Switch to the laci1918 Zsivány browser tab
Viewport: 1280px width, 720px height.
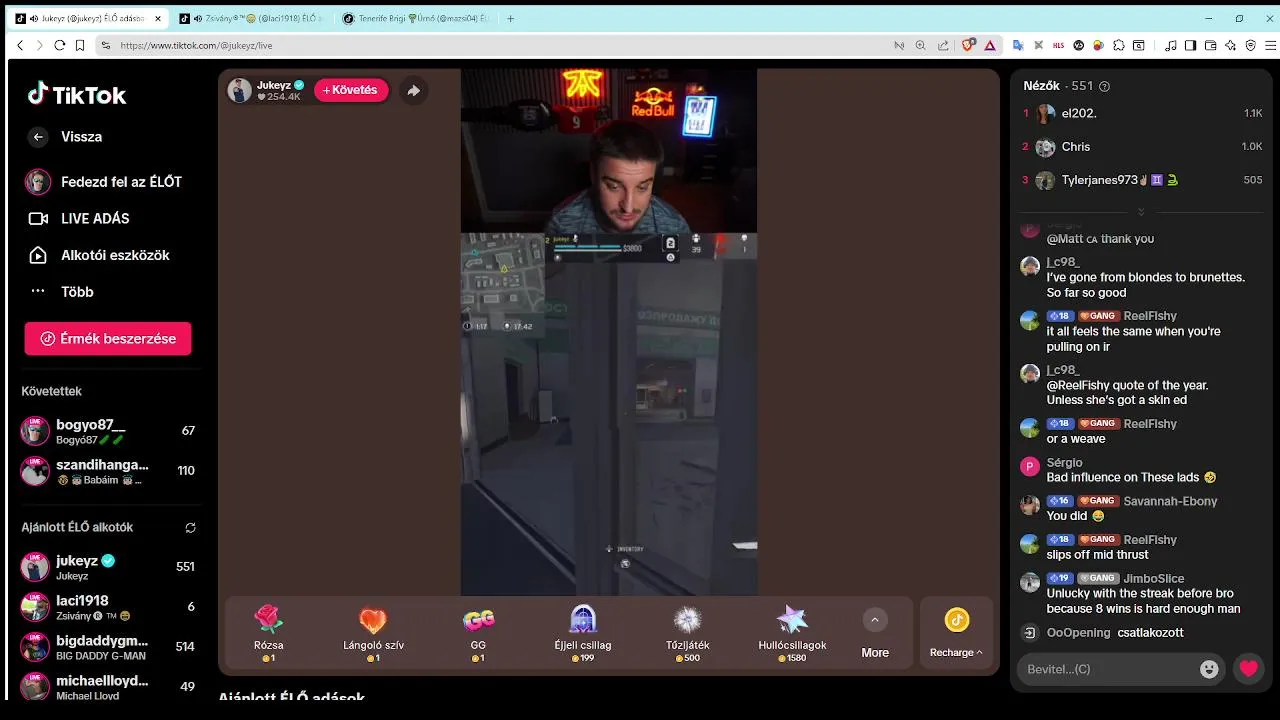pyautogui.click(x=251, y=18)
